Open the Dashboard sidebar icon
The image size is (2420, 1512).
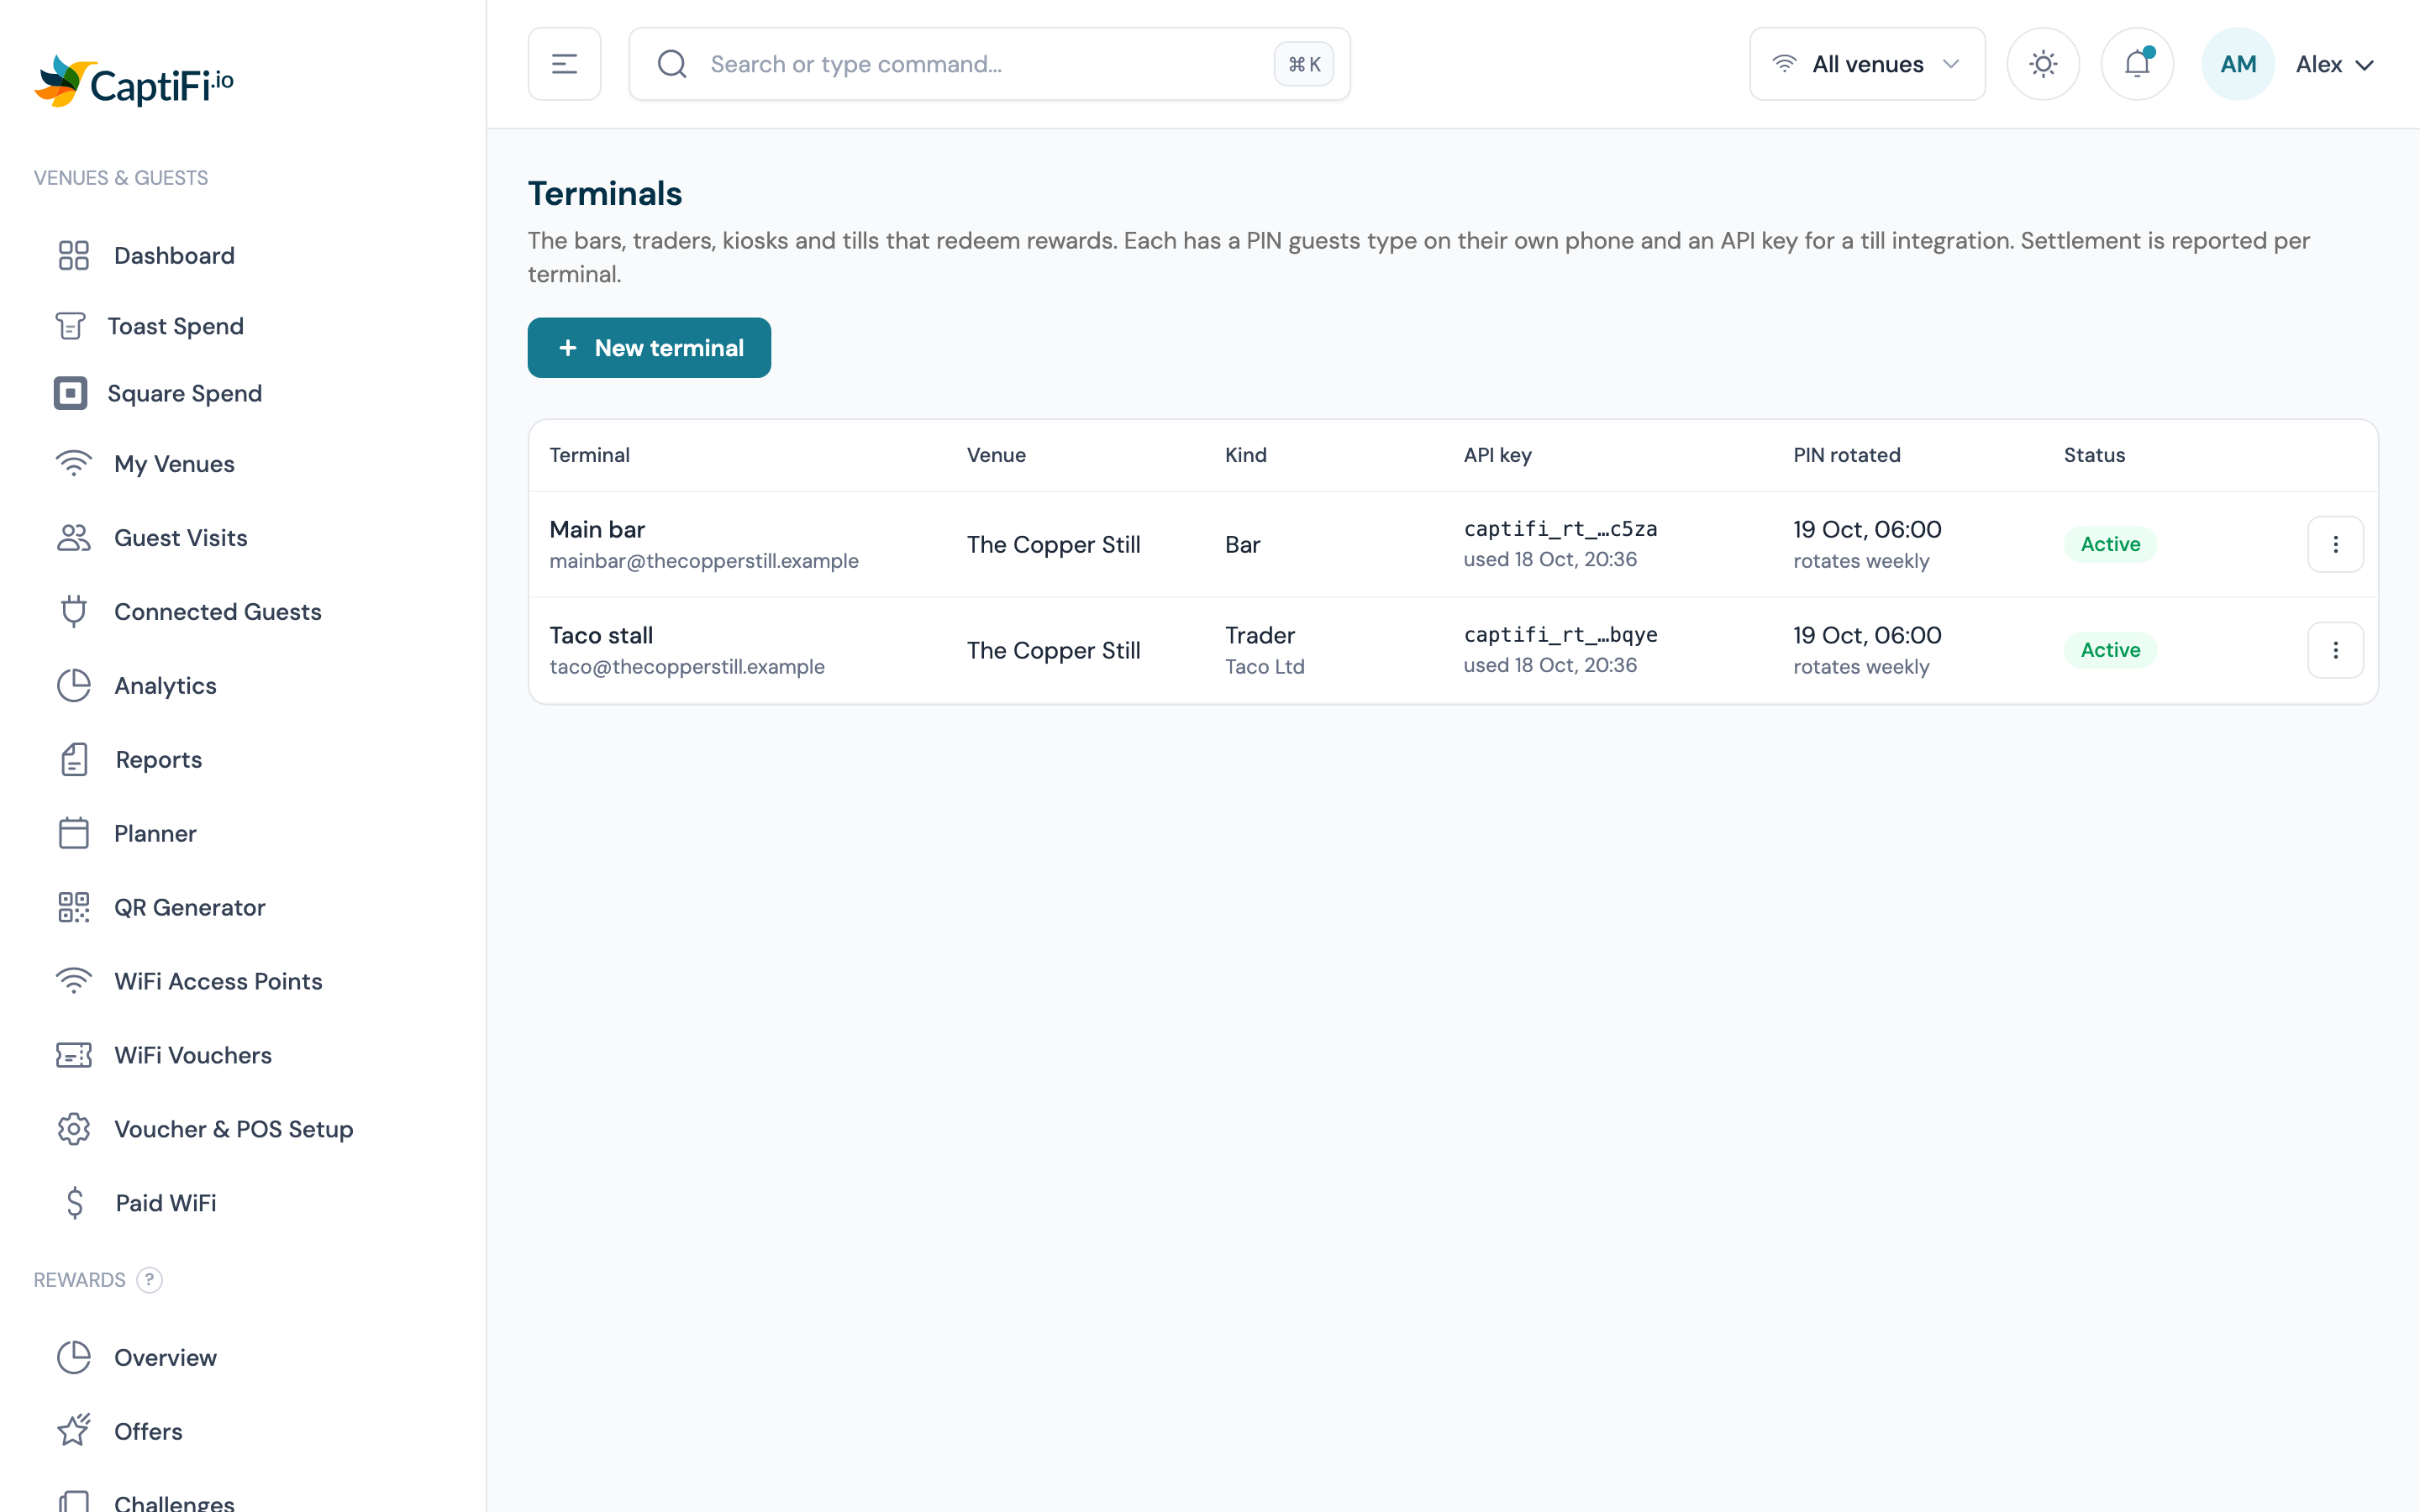coord(73,255)
